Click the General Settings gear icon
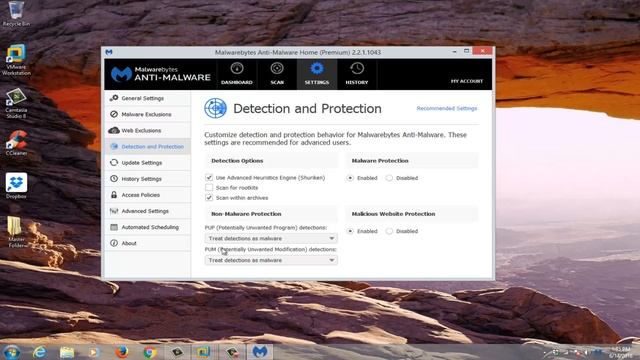Screen dimensions: 640x360 [x=114, y=98]
